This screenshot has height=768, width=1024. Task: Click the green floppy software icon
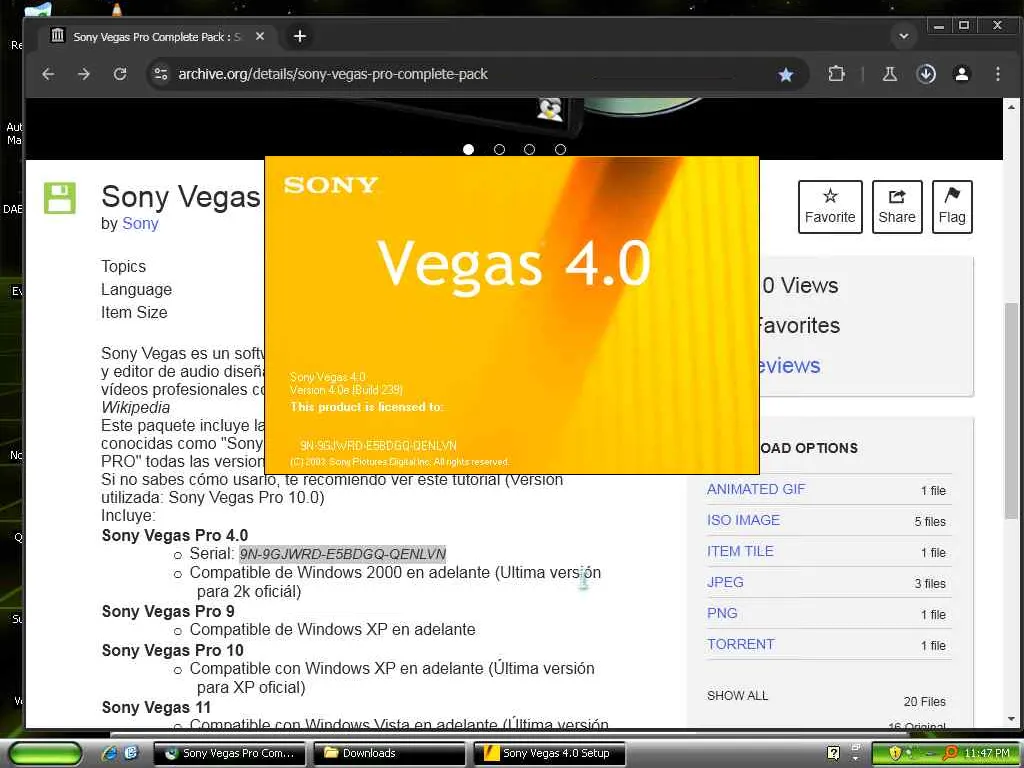tap(59, 198)
